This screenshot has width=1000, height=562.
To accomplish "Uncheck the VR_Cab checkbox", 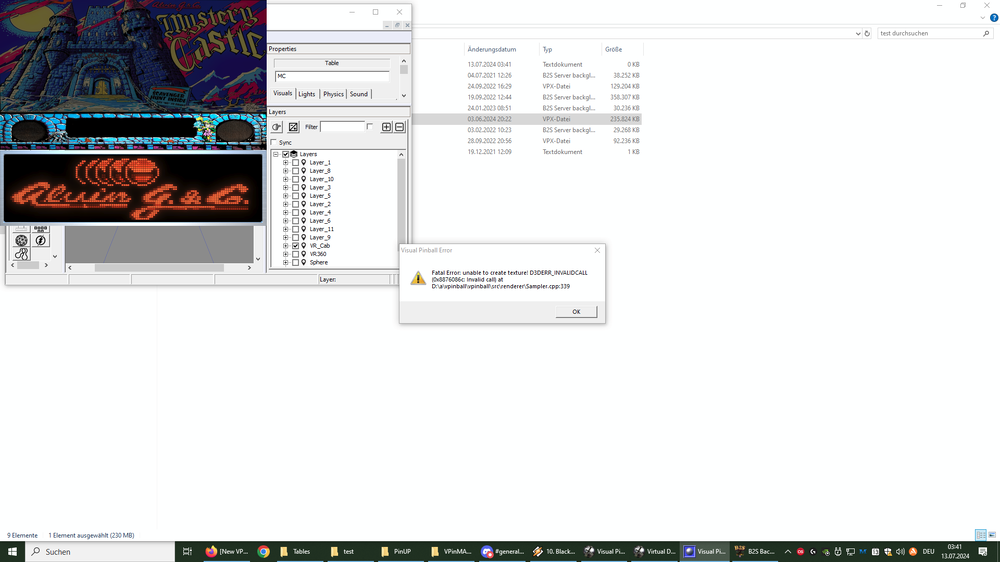I will (x=295, y=246).
